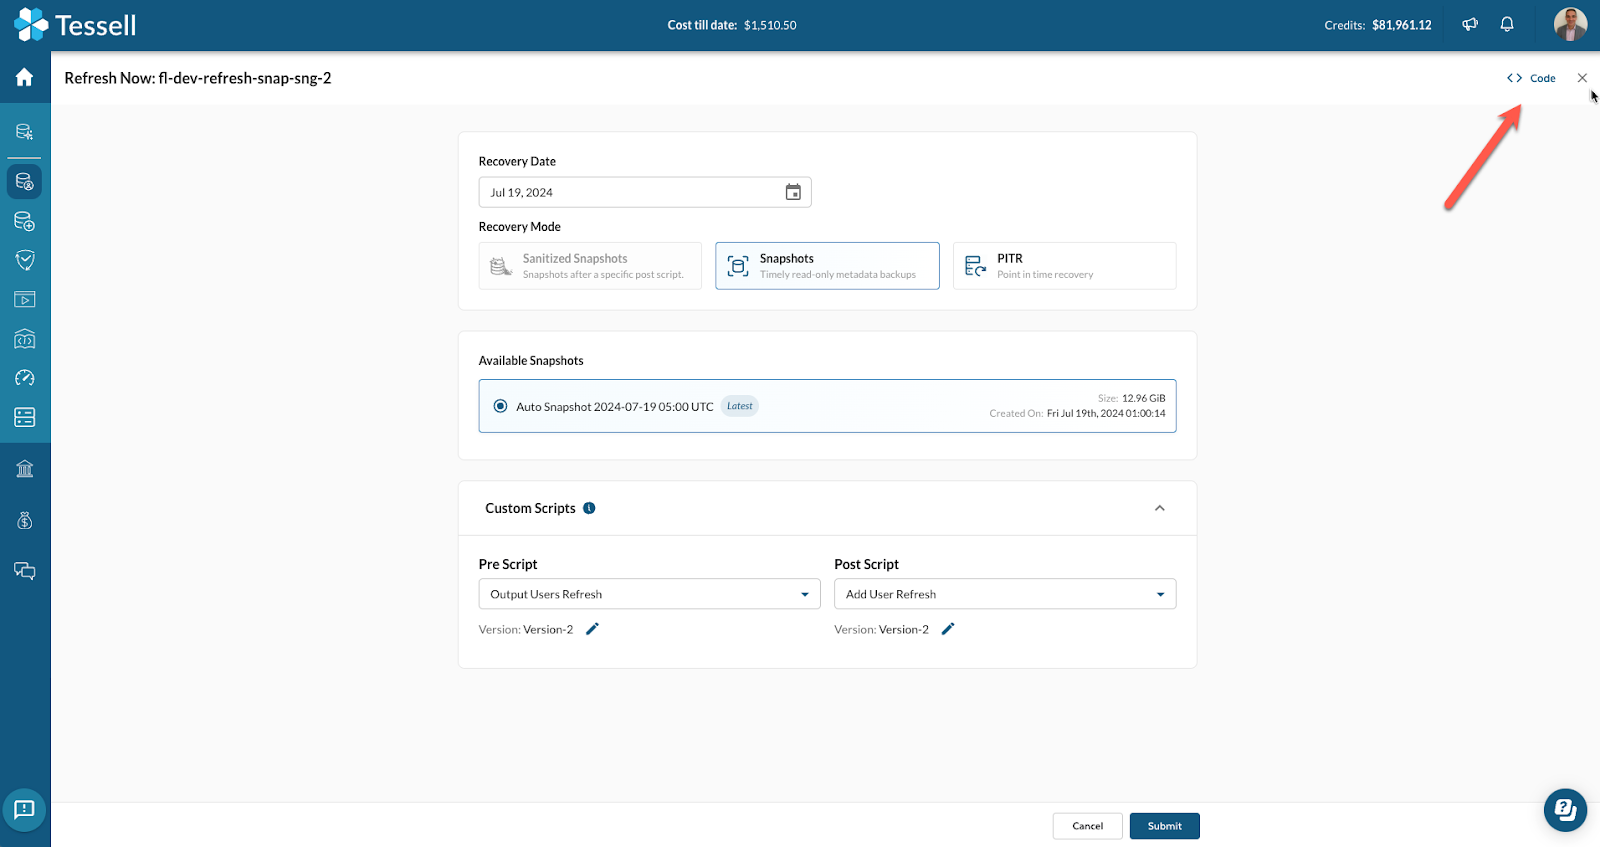Click the snapshot size 12.96 GiB
Viewport: 1600px width, 847px height.
tap(1143, 398)
